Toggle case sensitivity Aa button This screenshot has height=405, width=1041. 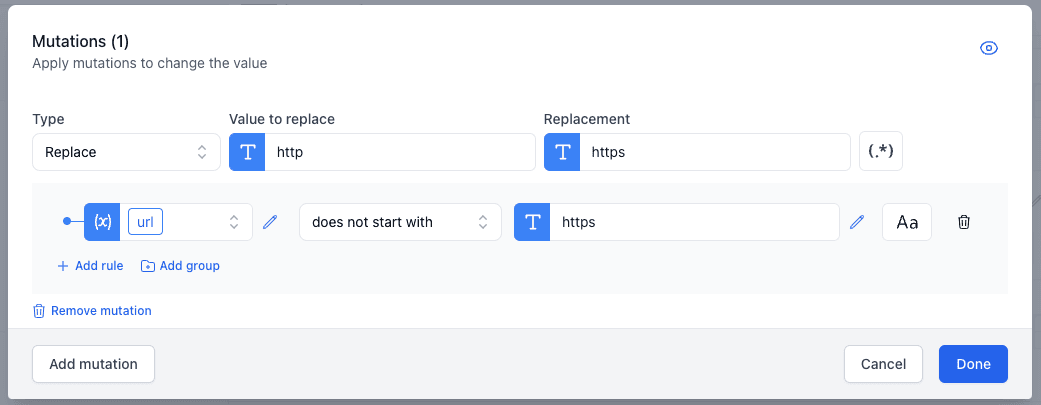click(x=907, y=222)
